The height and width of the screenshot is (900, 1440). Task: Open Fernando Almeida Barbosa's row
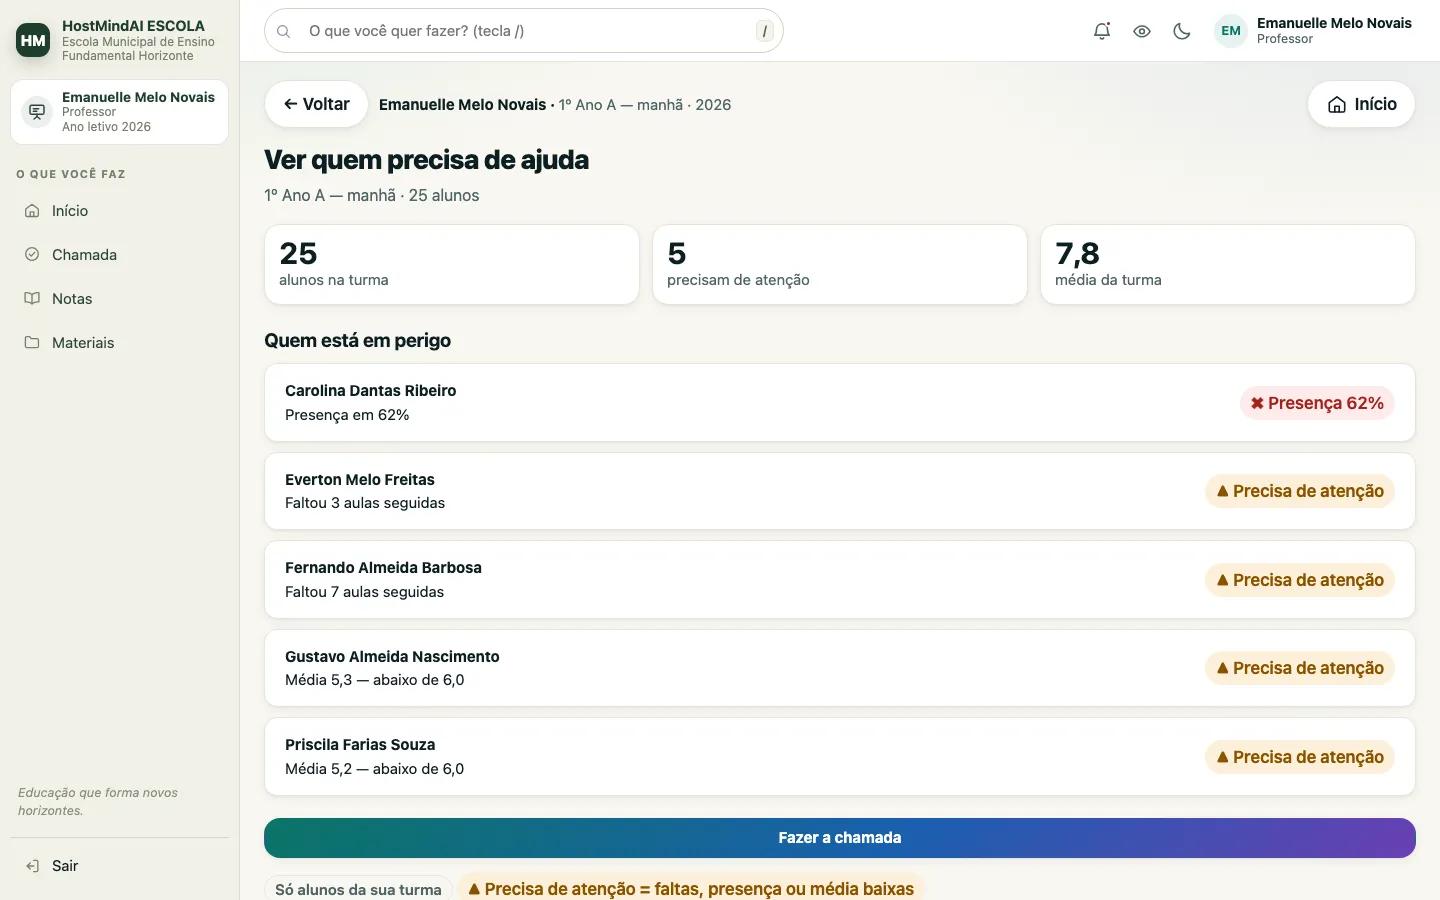840,580
